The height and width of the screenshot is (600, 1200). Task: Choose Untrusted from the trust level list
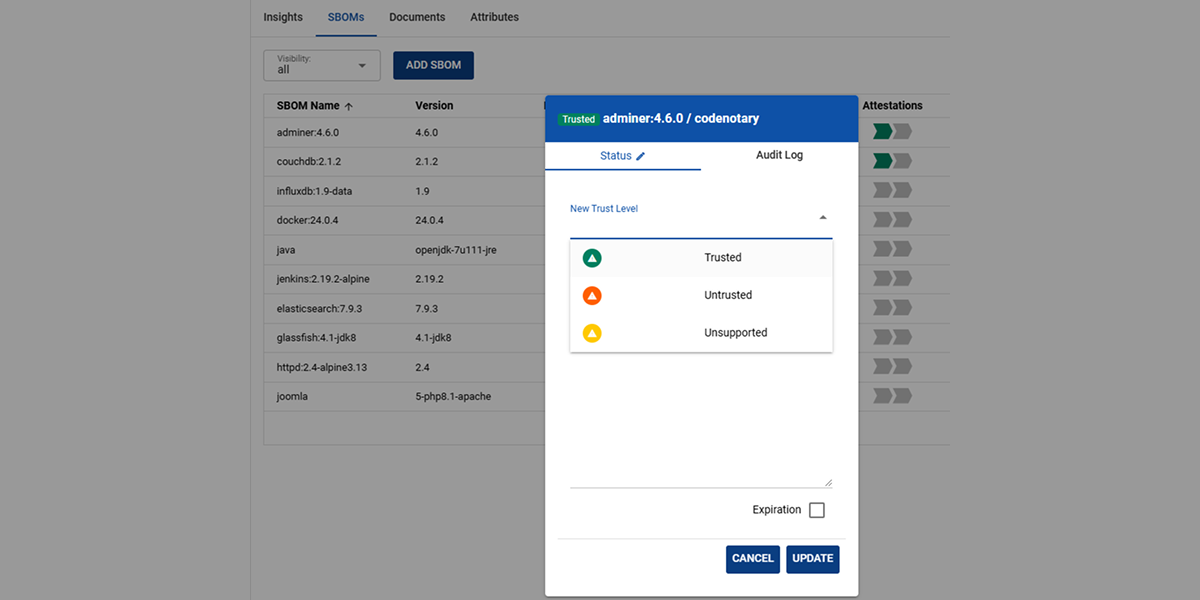tap(701, 296)
